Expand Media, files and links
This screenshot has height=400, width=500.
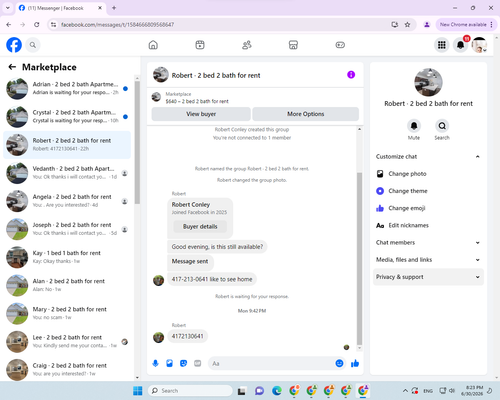click(x=428, y=260)
